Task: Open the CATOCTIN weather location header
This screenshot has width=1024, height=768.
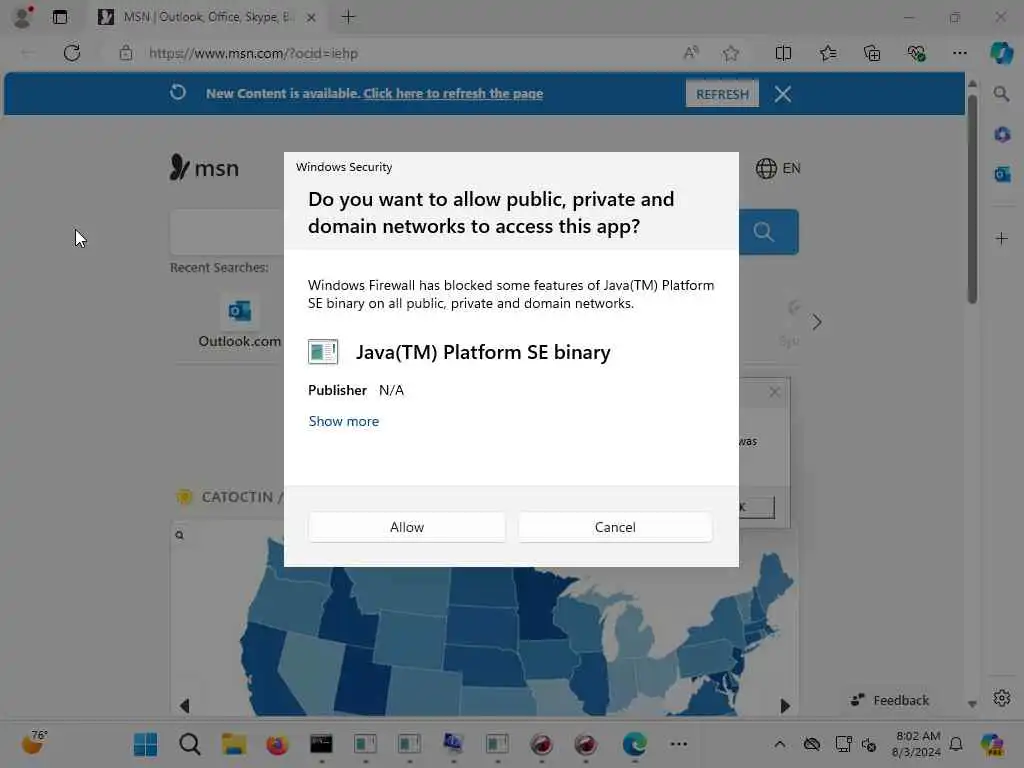Action: pyautogui.click(x=230, y=497)
